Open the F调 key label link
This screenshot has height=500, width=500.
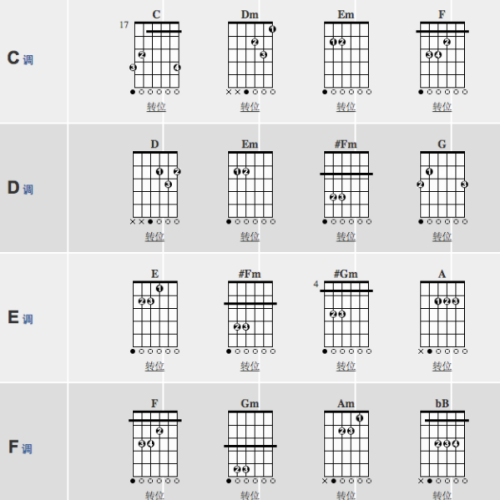tap(20, 447)
